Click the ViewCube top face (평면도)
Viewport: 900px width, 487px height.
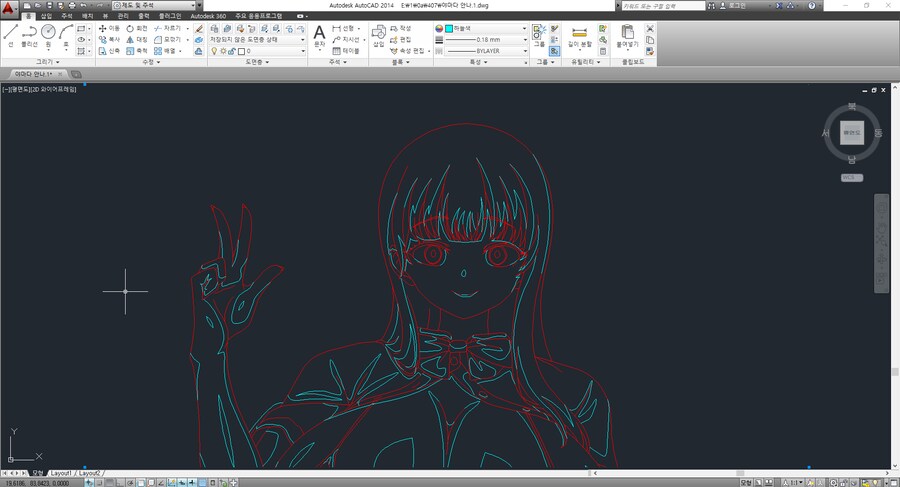(x=852, y=133)
